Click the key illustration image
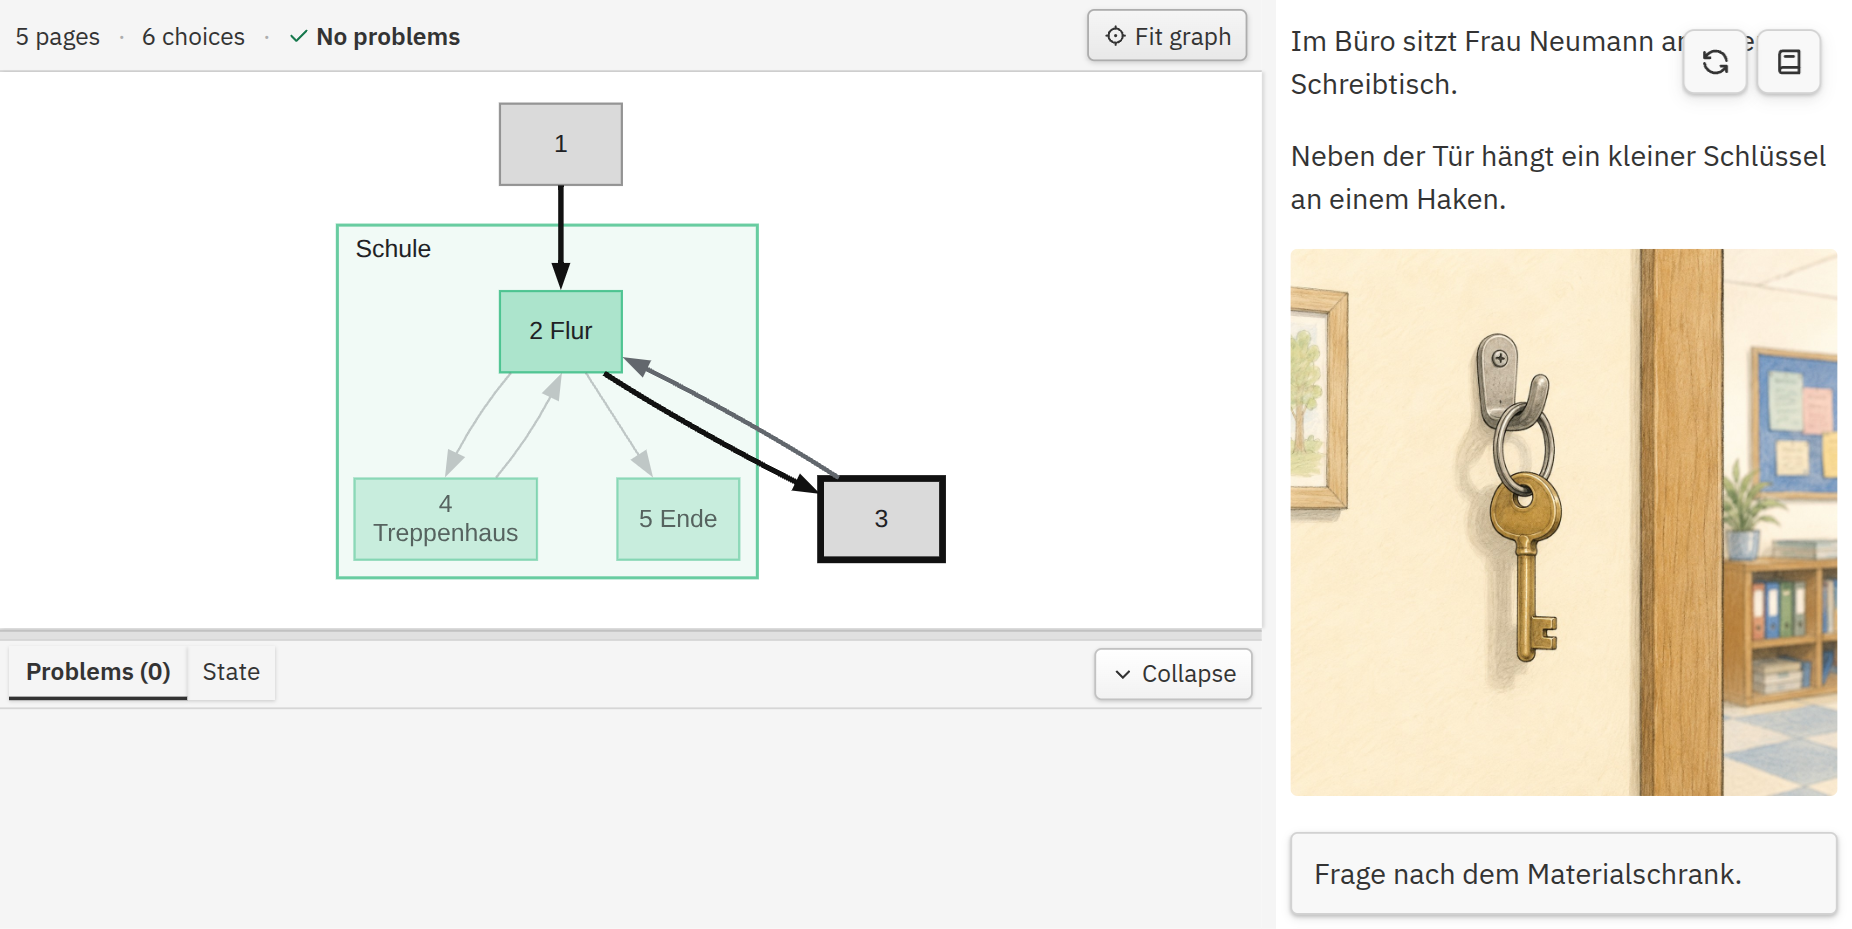 (1563, 522)
